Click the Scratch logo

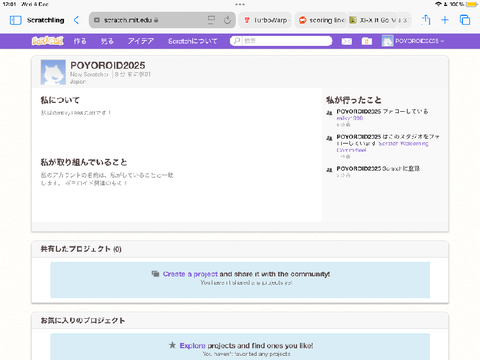47,41
